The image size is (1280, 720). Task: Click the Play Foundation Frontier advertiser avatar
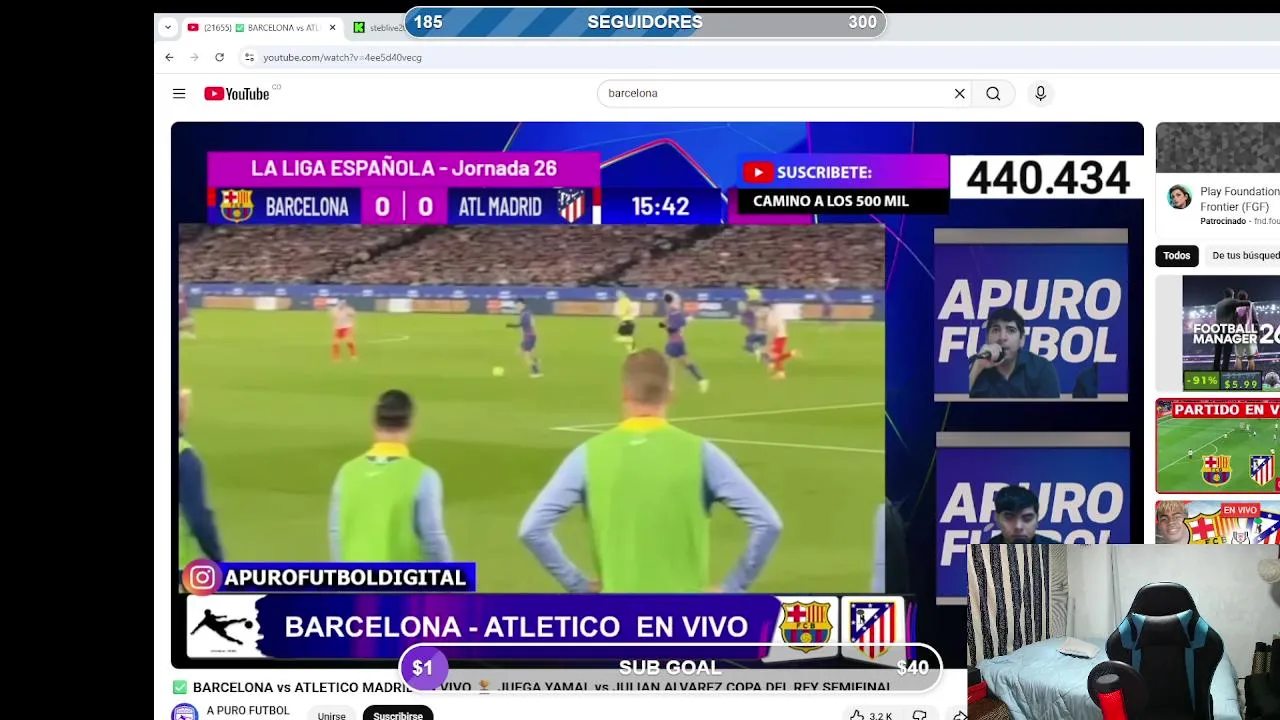[x=1179, y=196]
